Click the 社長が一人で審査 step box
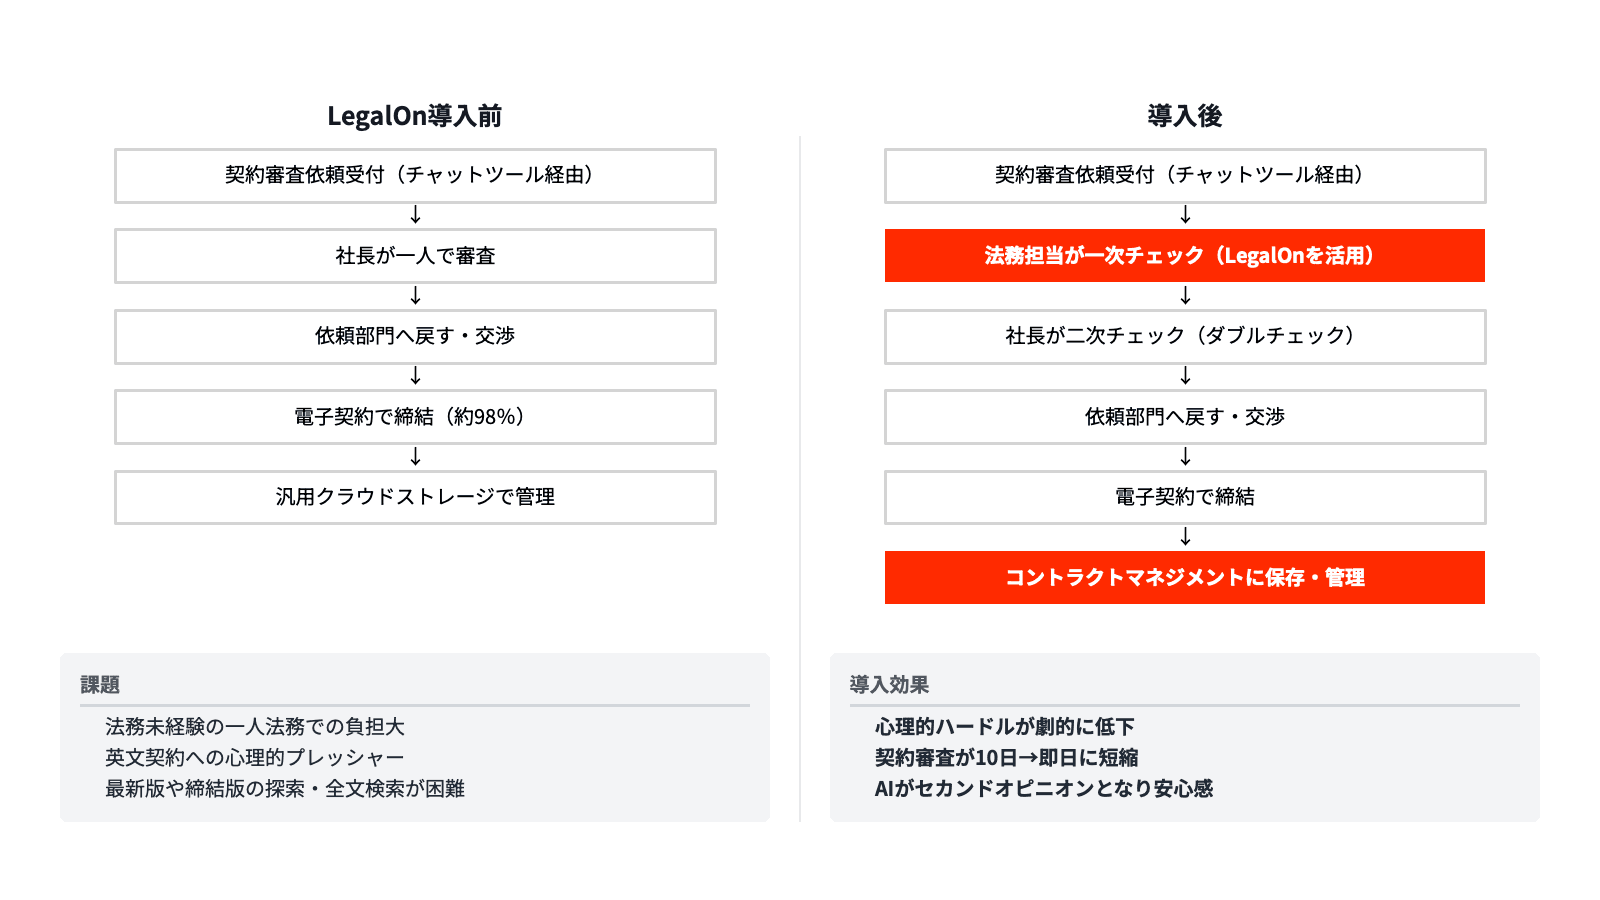Viewport: 1600px width, 900px height. (415, 256)
